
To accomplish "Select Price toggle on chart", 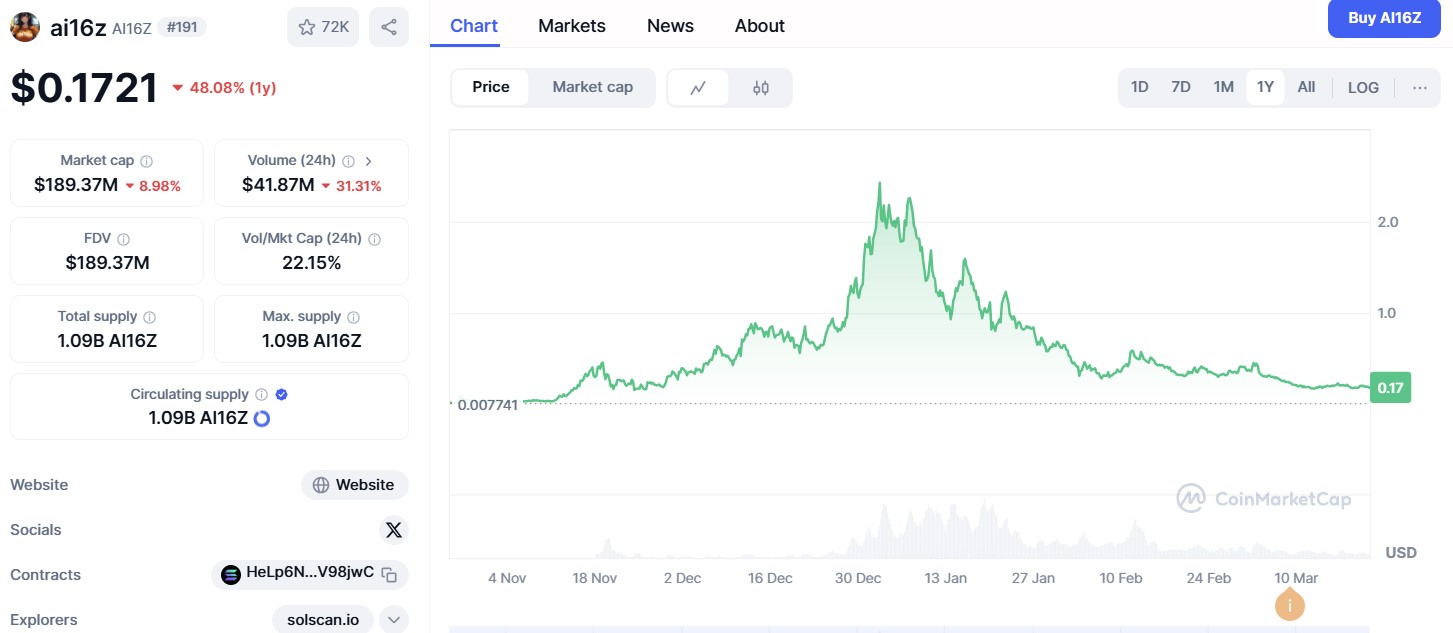I will click(491, 88).
